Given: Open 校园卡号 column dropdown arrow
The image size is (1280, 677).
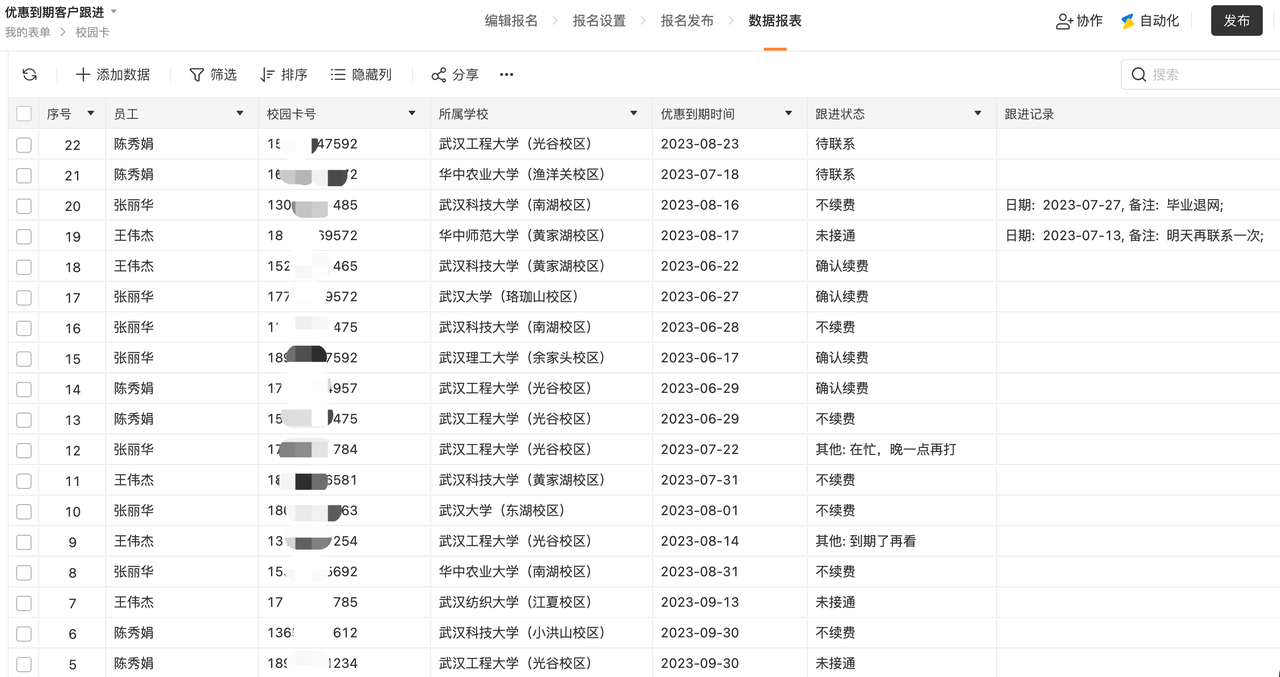Looking at the screenshot, I should point(412,114).
